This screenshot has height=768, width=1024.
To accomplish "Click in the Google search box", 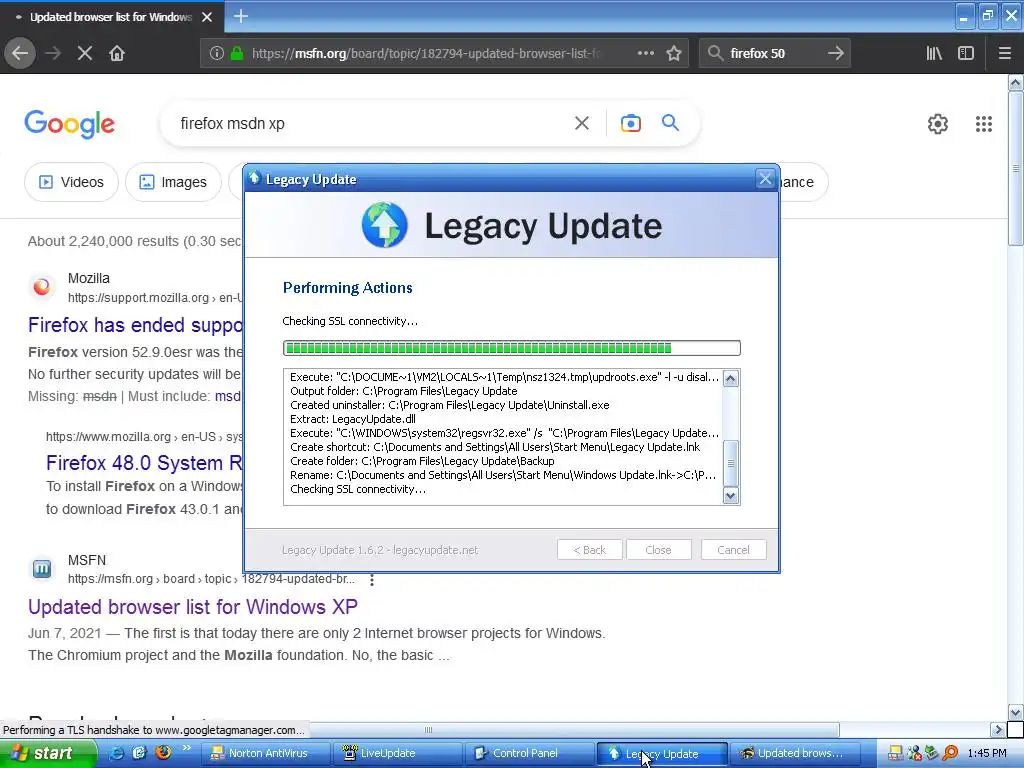I will 372,123.
